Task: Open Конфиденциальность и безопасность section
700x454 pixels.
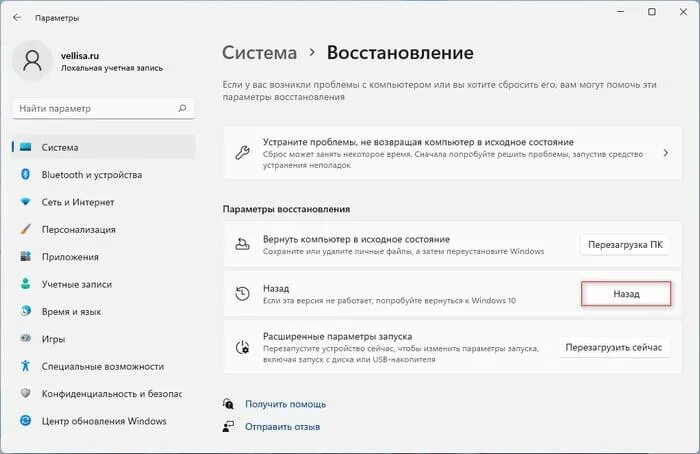Action: (104, 393)
